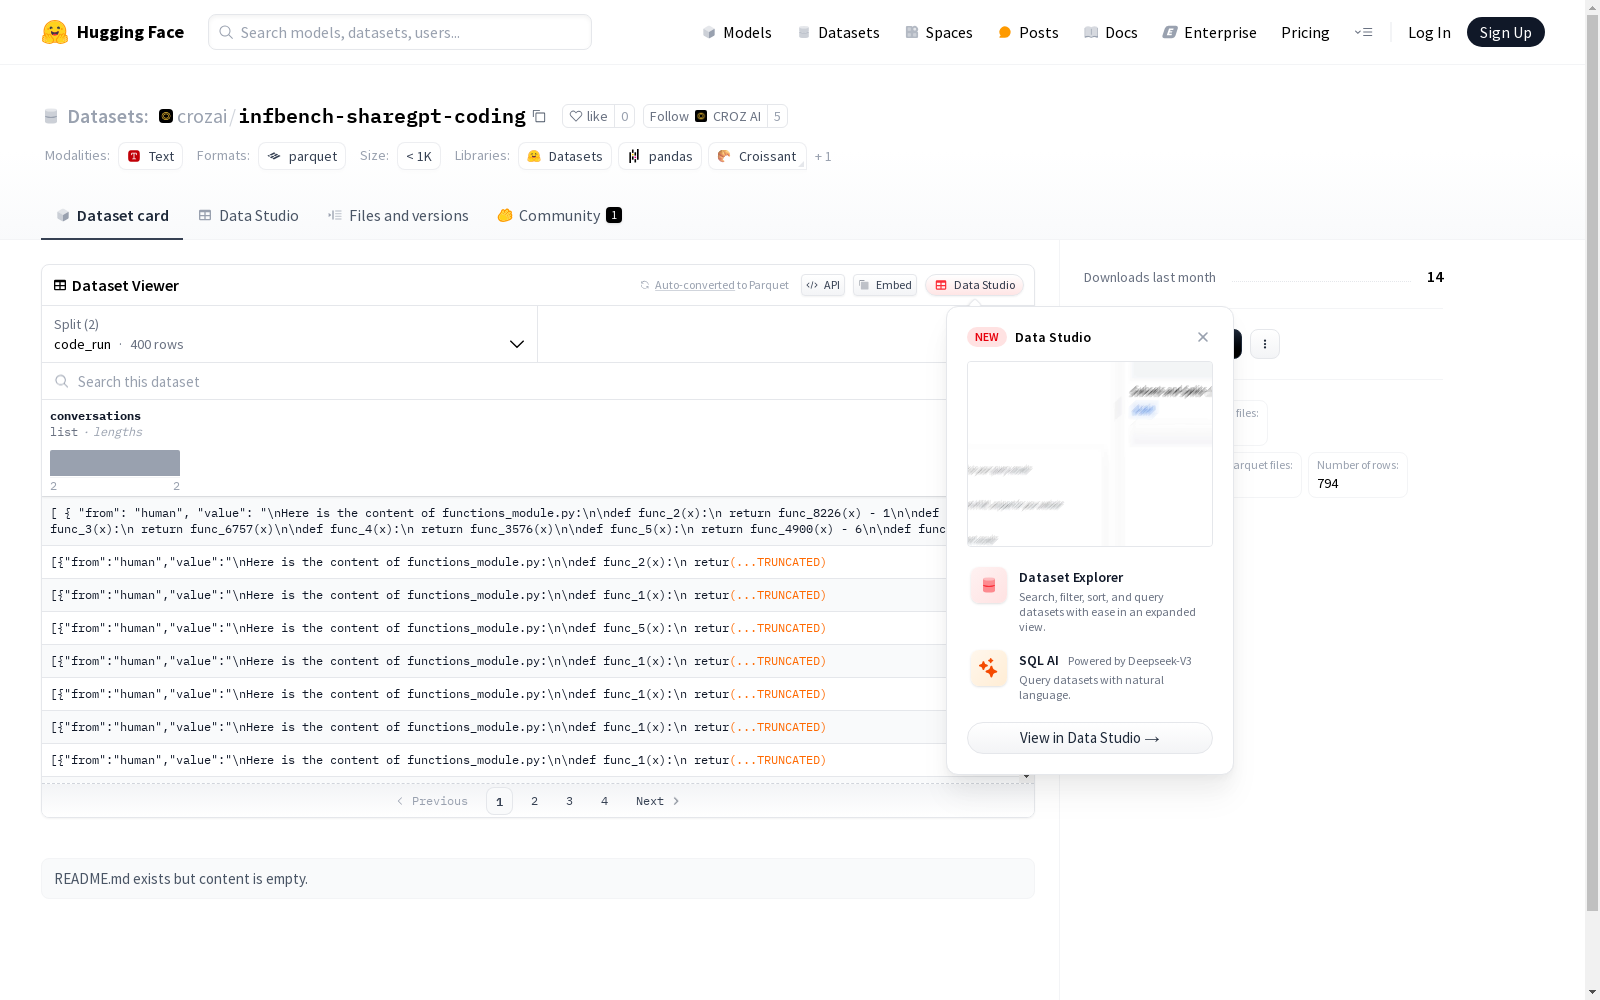Click View in Data Studio button

pyautogui.click(x=1090, y=738)
